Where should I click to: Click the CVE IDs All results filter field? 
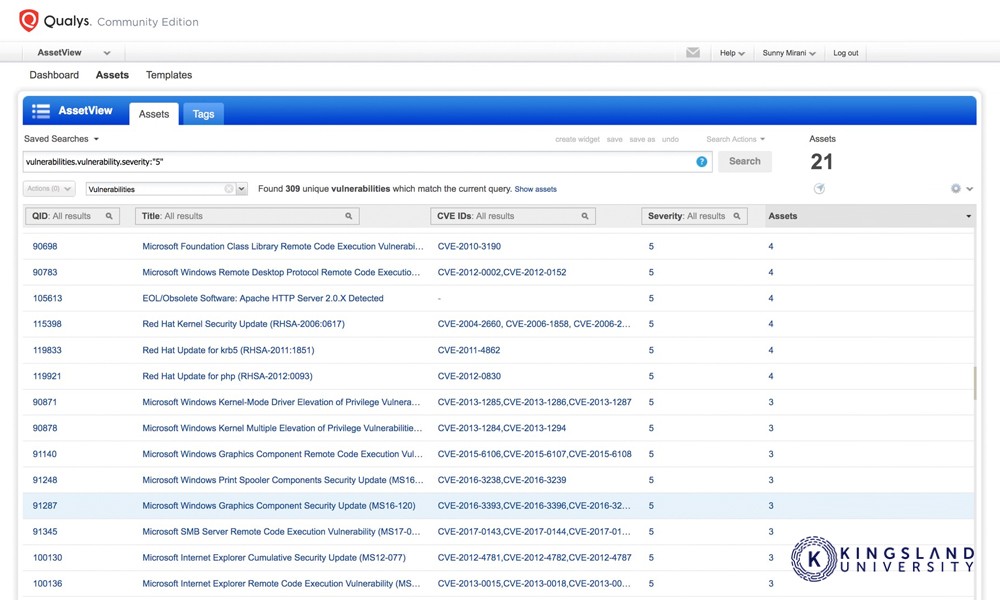pyautogui.click(x=513, y=216)
